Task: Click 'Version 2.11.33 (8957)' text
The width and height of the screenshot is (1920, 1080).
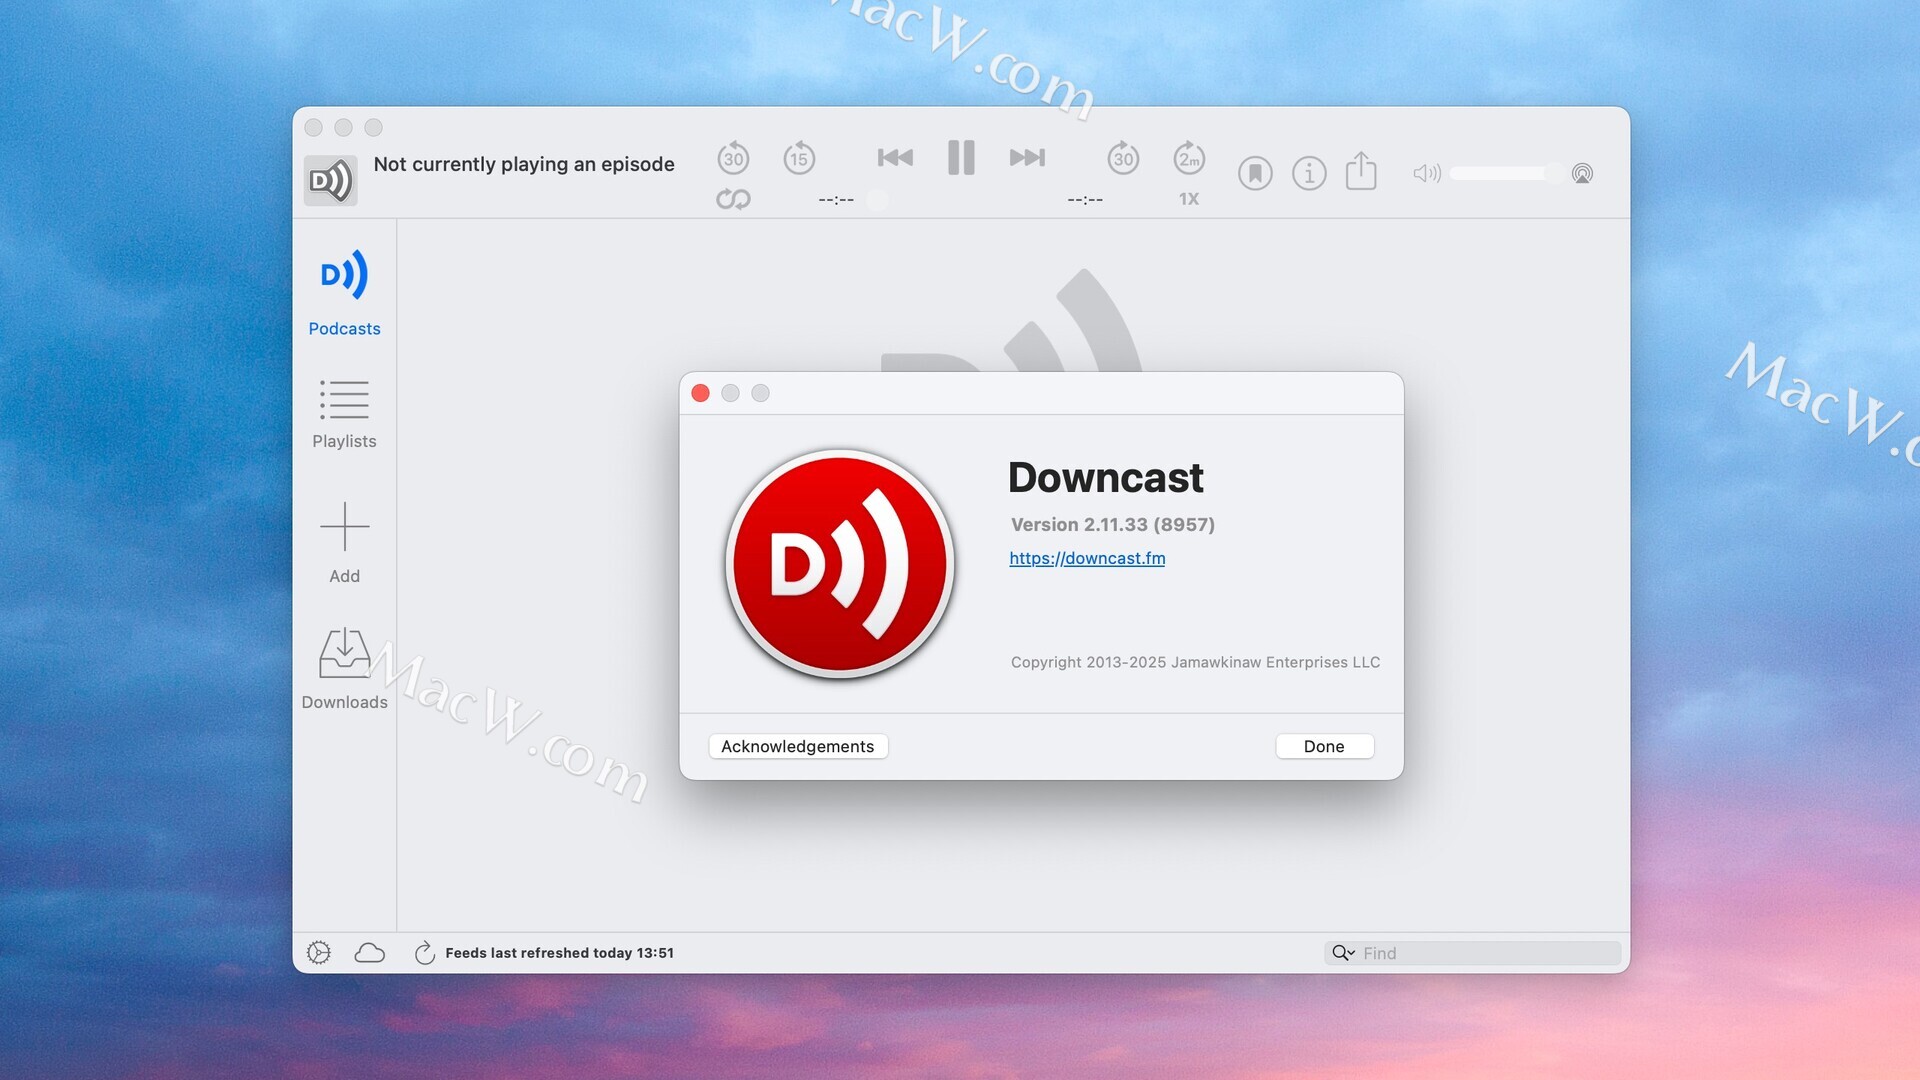Action: click(x=1113, y=524)
